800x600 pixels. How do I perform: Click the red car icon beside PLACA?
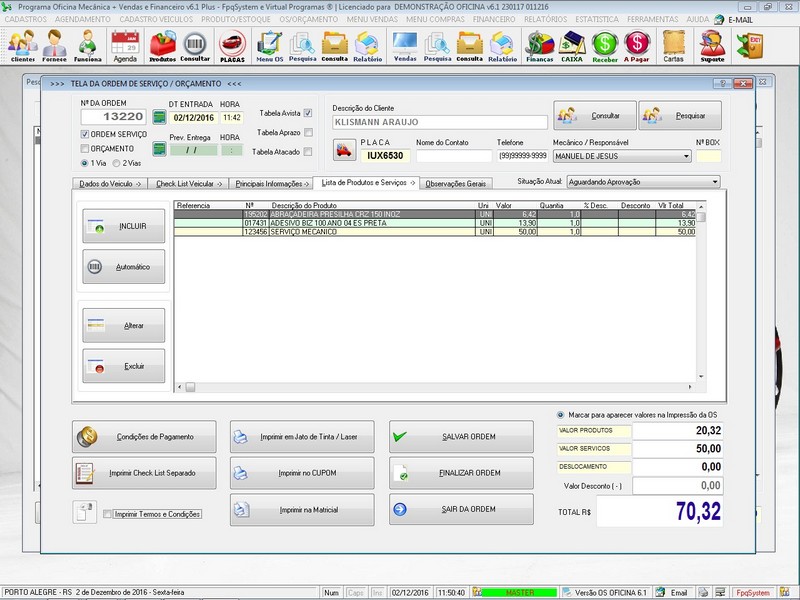(344, 150)
